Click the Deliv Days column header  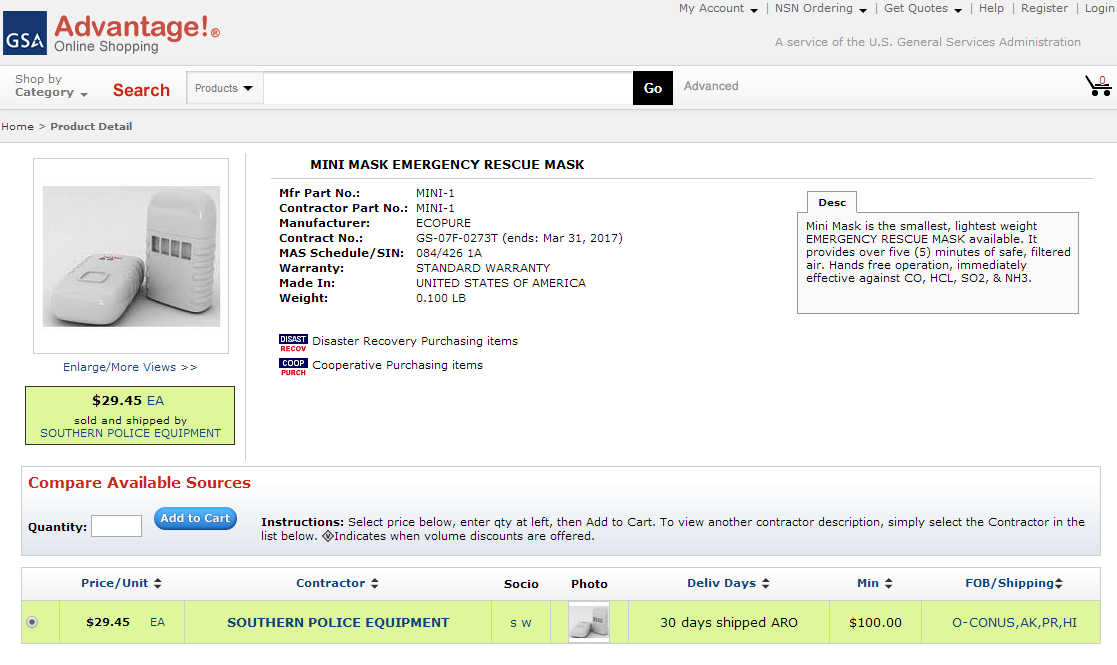click(x=722, y=583)
